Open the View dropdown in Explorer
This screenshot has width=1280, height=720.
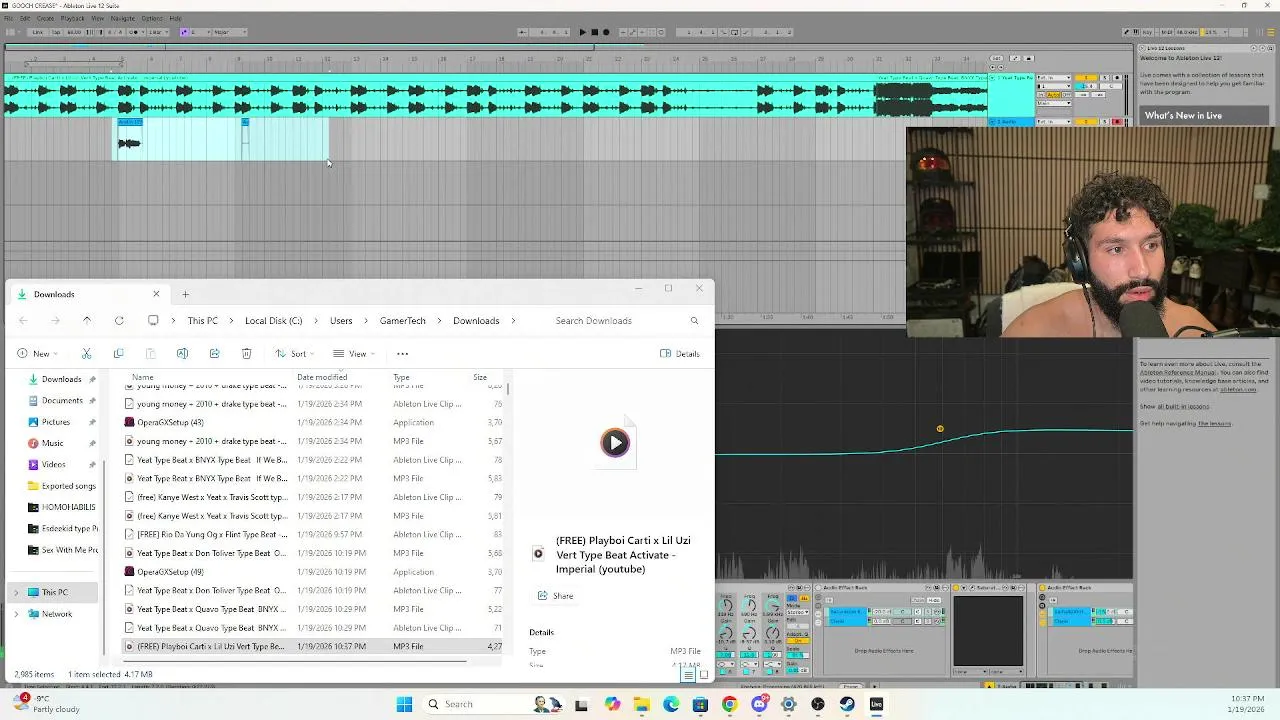[354, 354]
